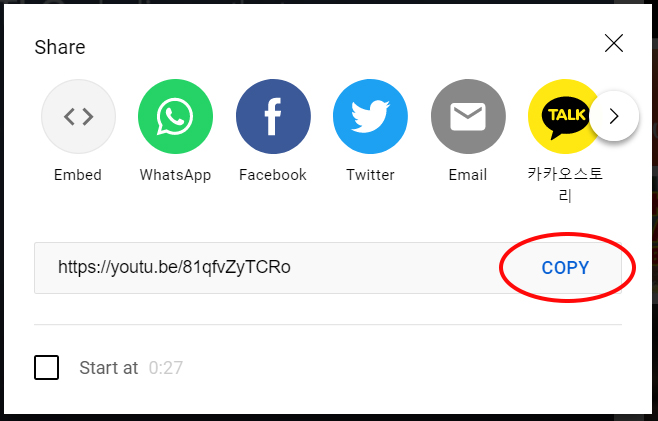Image resolution: width=658 pixels, height=421 pixels.
Task: Share by Email envelope icon
Action: coord(468,116)
